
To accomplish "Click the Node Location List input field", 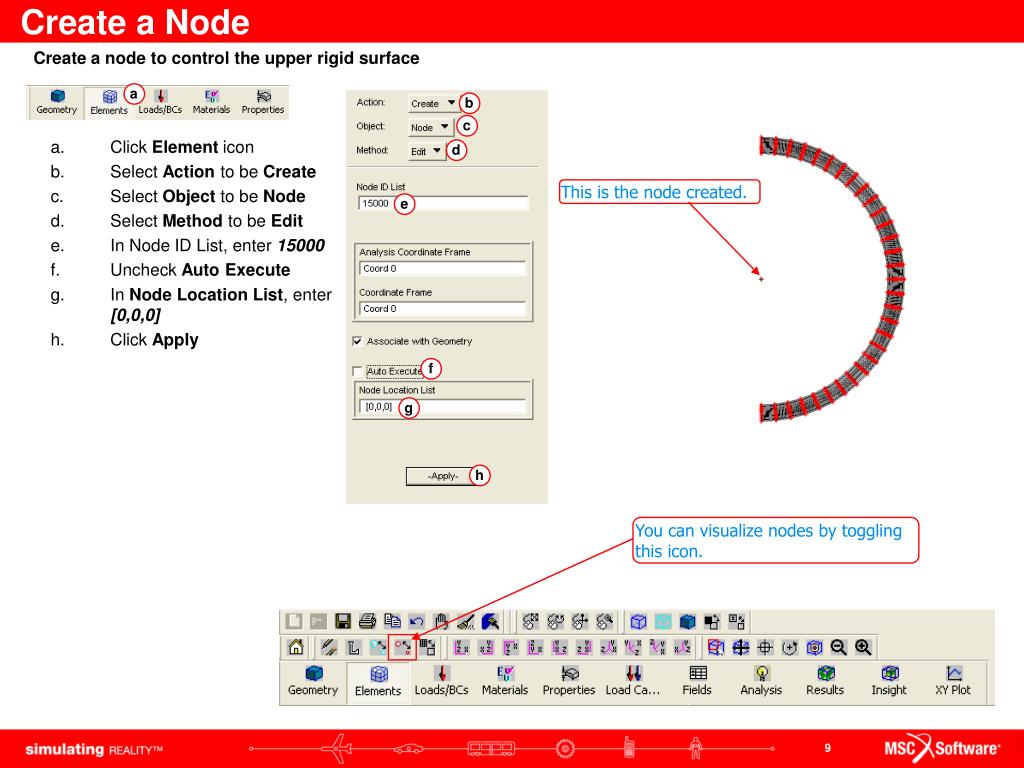I will coord(443,407).
